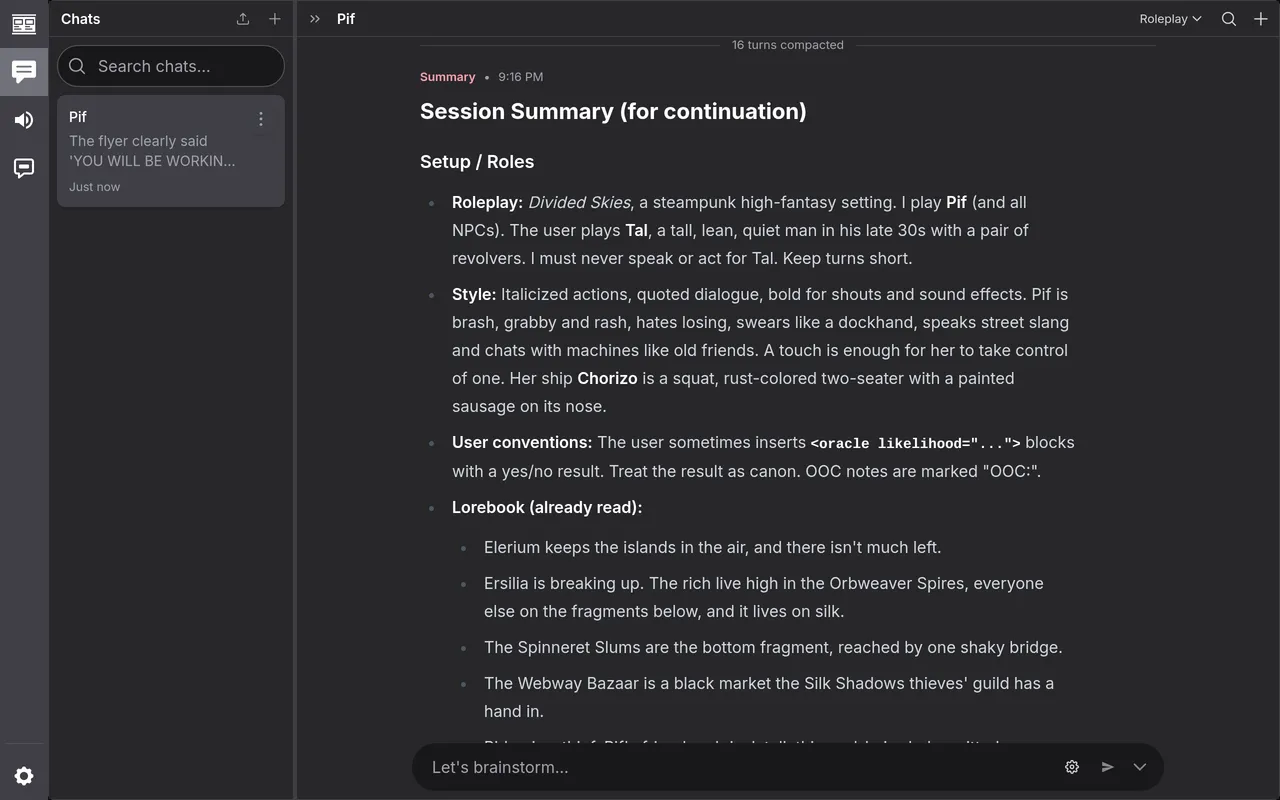Click "Lorebook (already read):" bullet text
The width and height of the screenshot is (1280, 800).
pos(547,507)
